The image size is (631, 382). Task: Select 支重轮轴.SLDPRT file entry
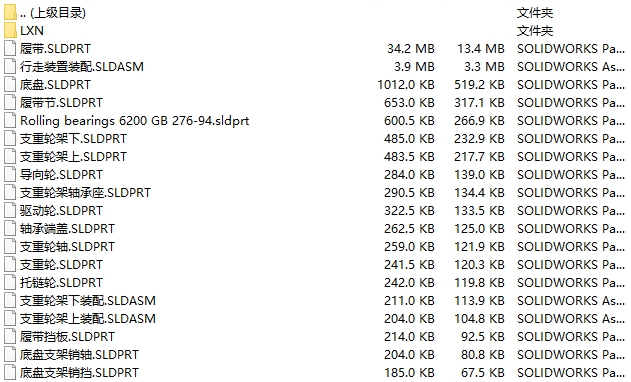coord(68,246)
